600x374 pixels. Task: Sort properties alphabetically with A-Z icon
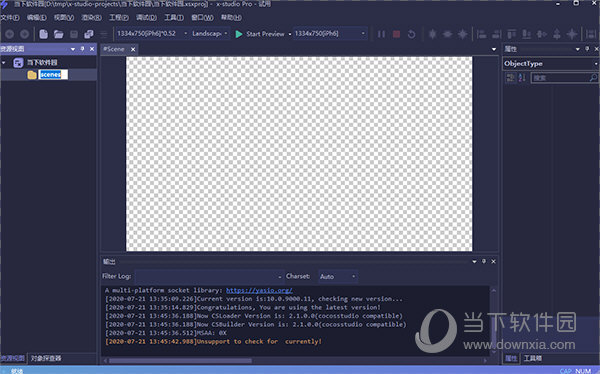coord(522,78)
